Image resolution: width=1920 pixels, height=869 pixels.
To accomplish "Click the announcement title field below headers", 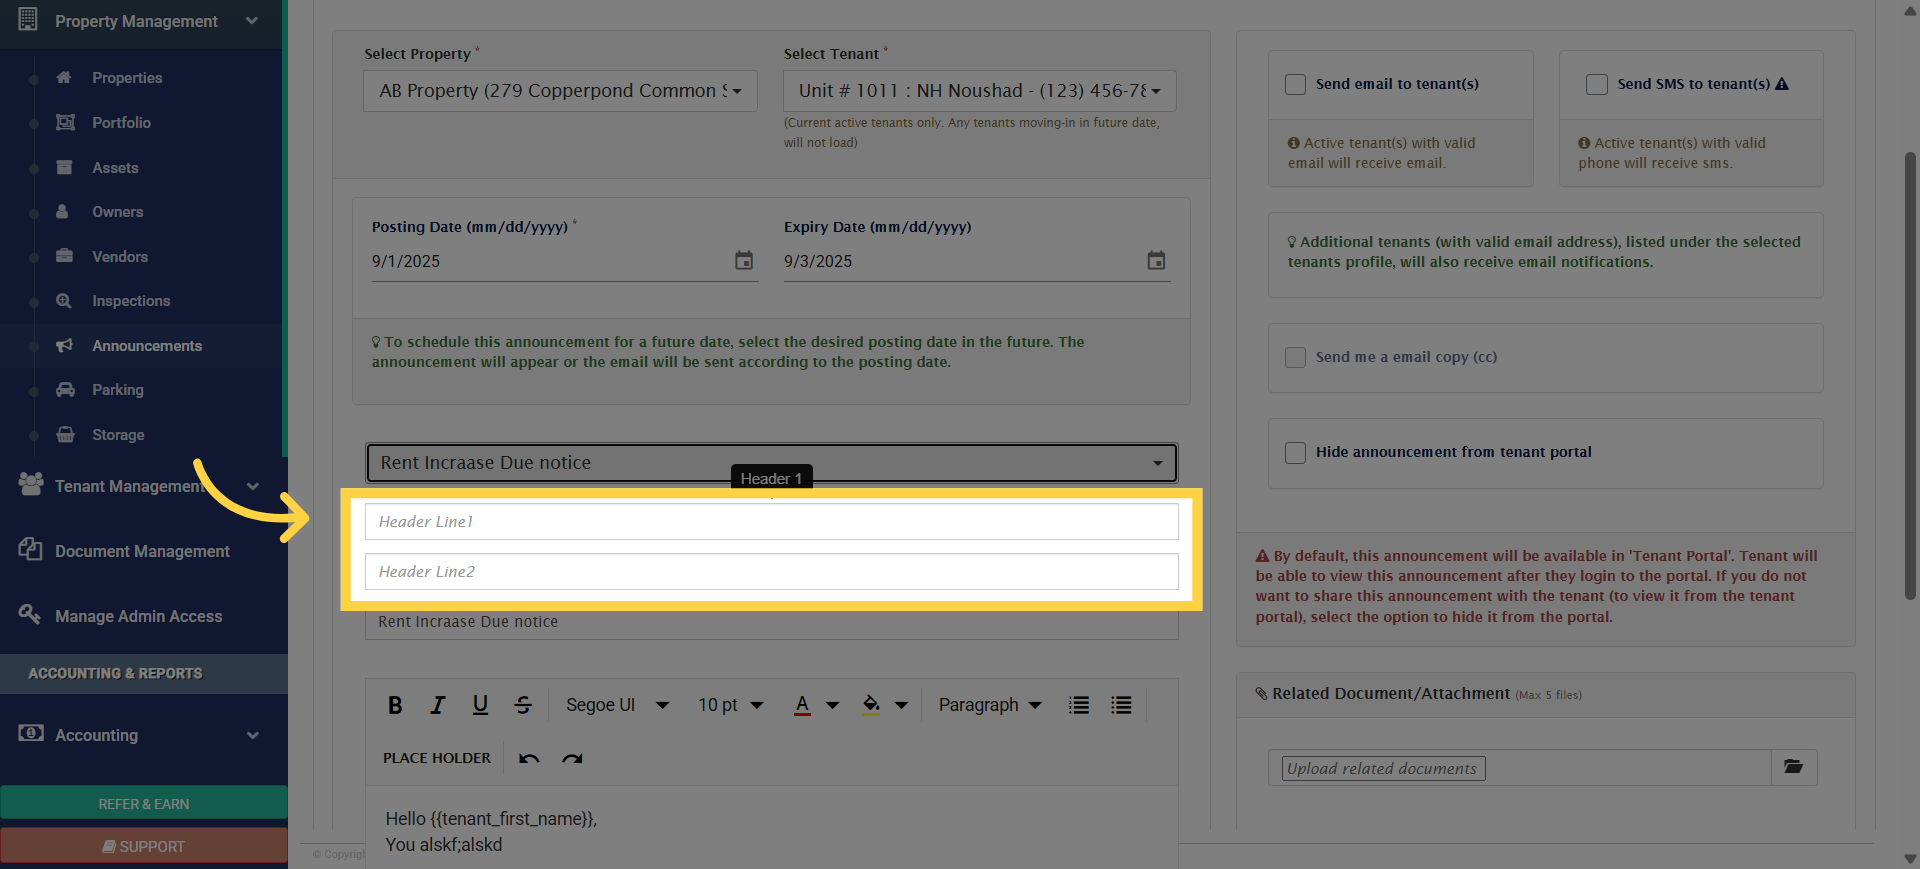I will pos(771,622).
